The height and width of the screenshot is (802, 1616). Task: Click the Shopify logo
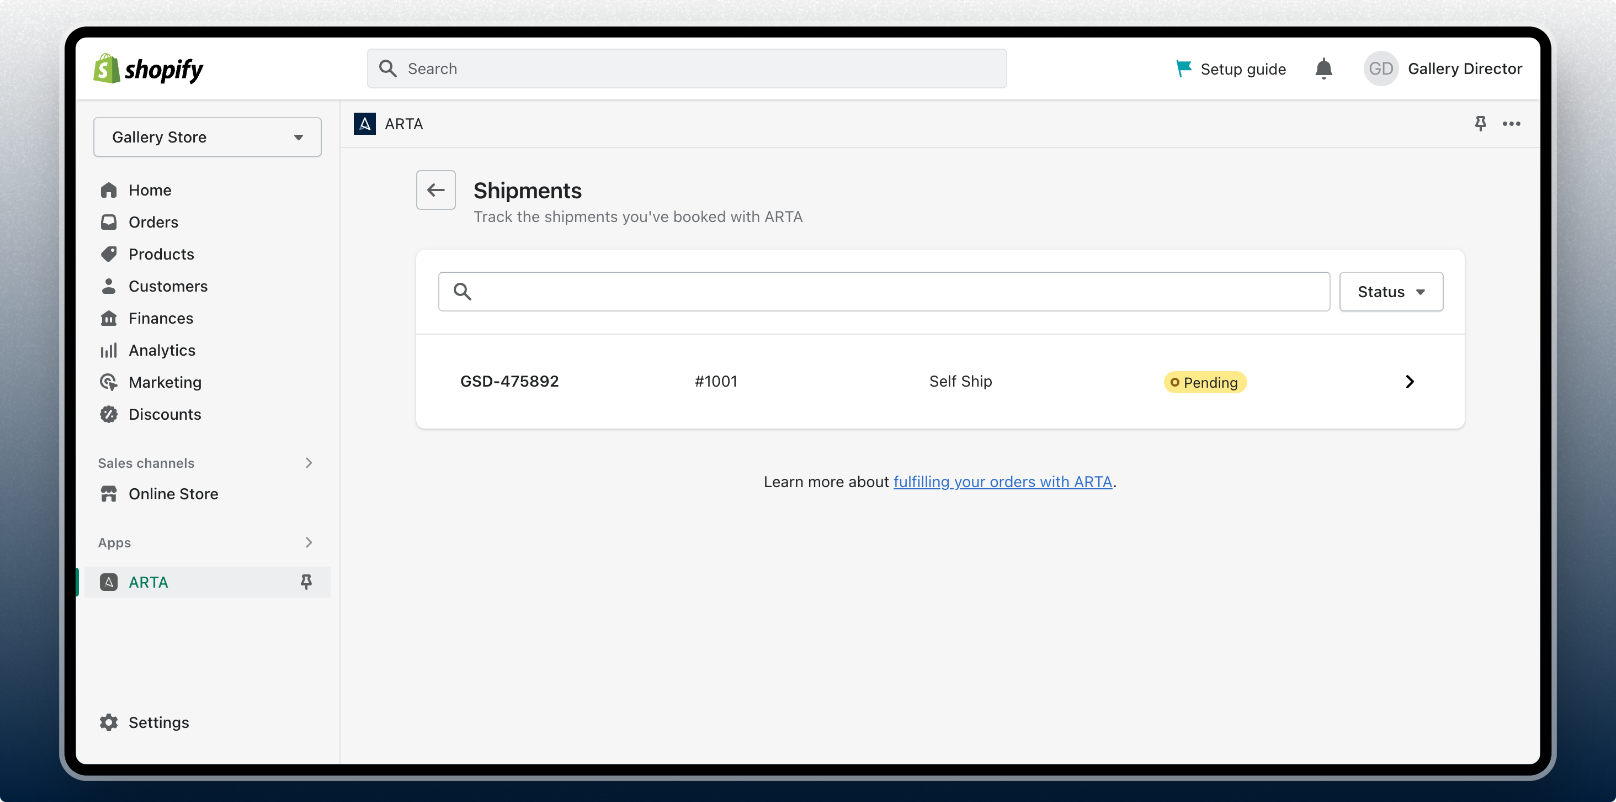[148, 69]
